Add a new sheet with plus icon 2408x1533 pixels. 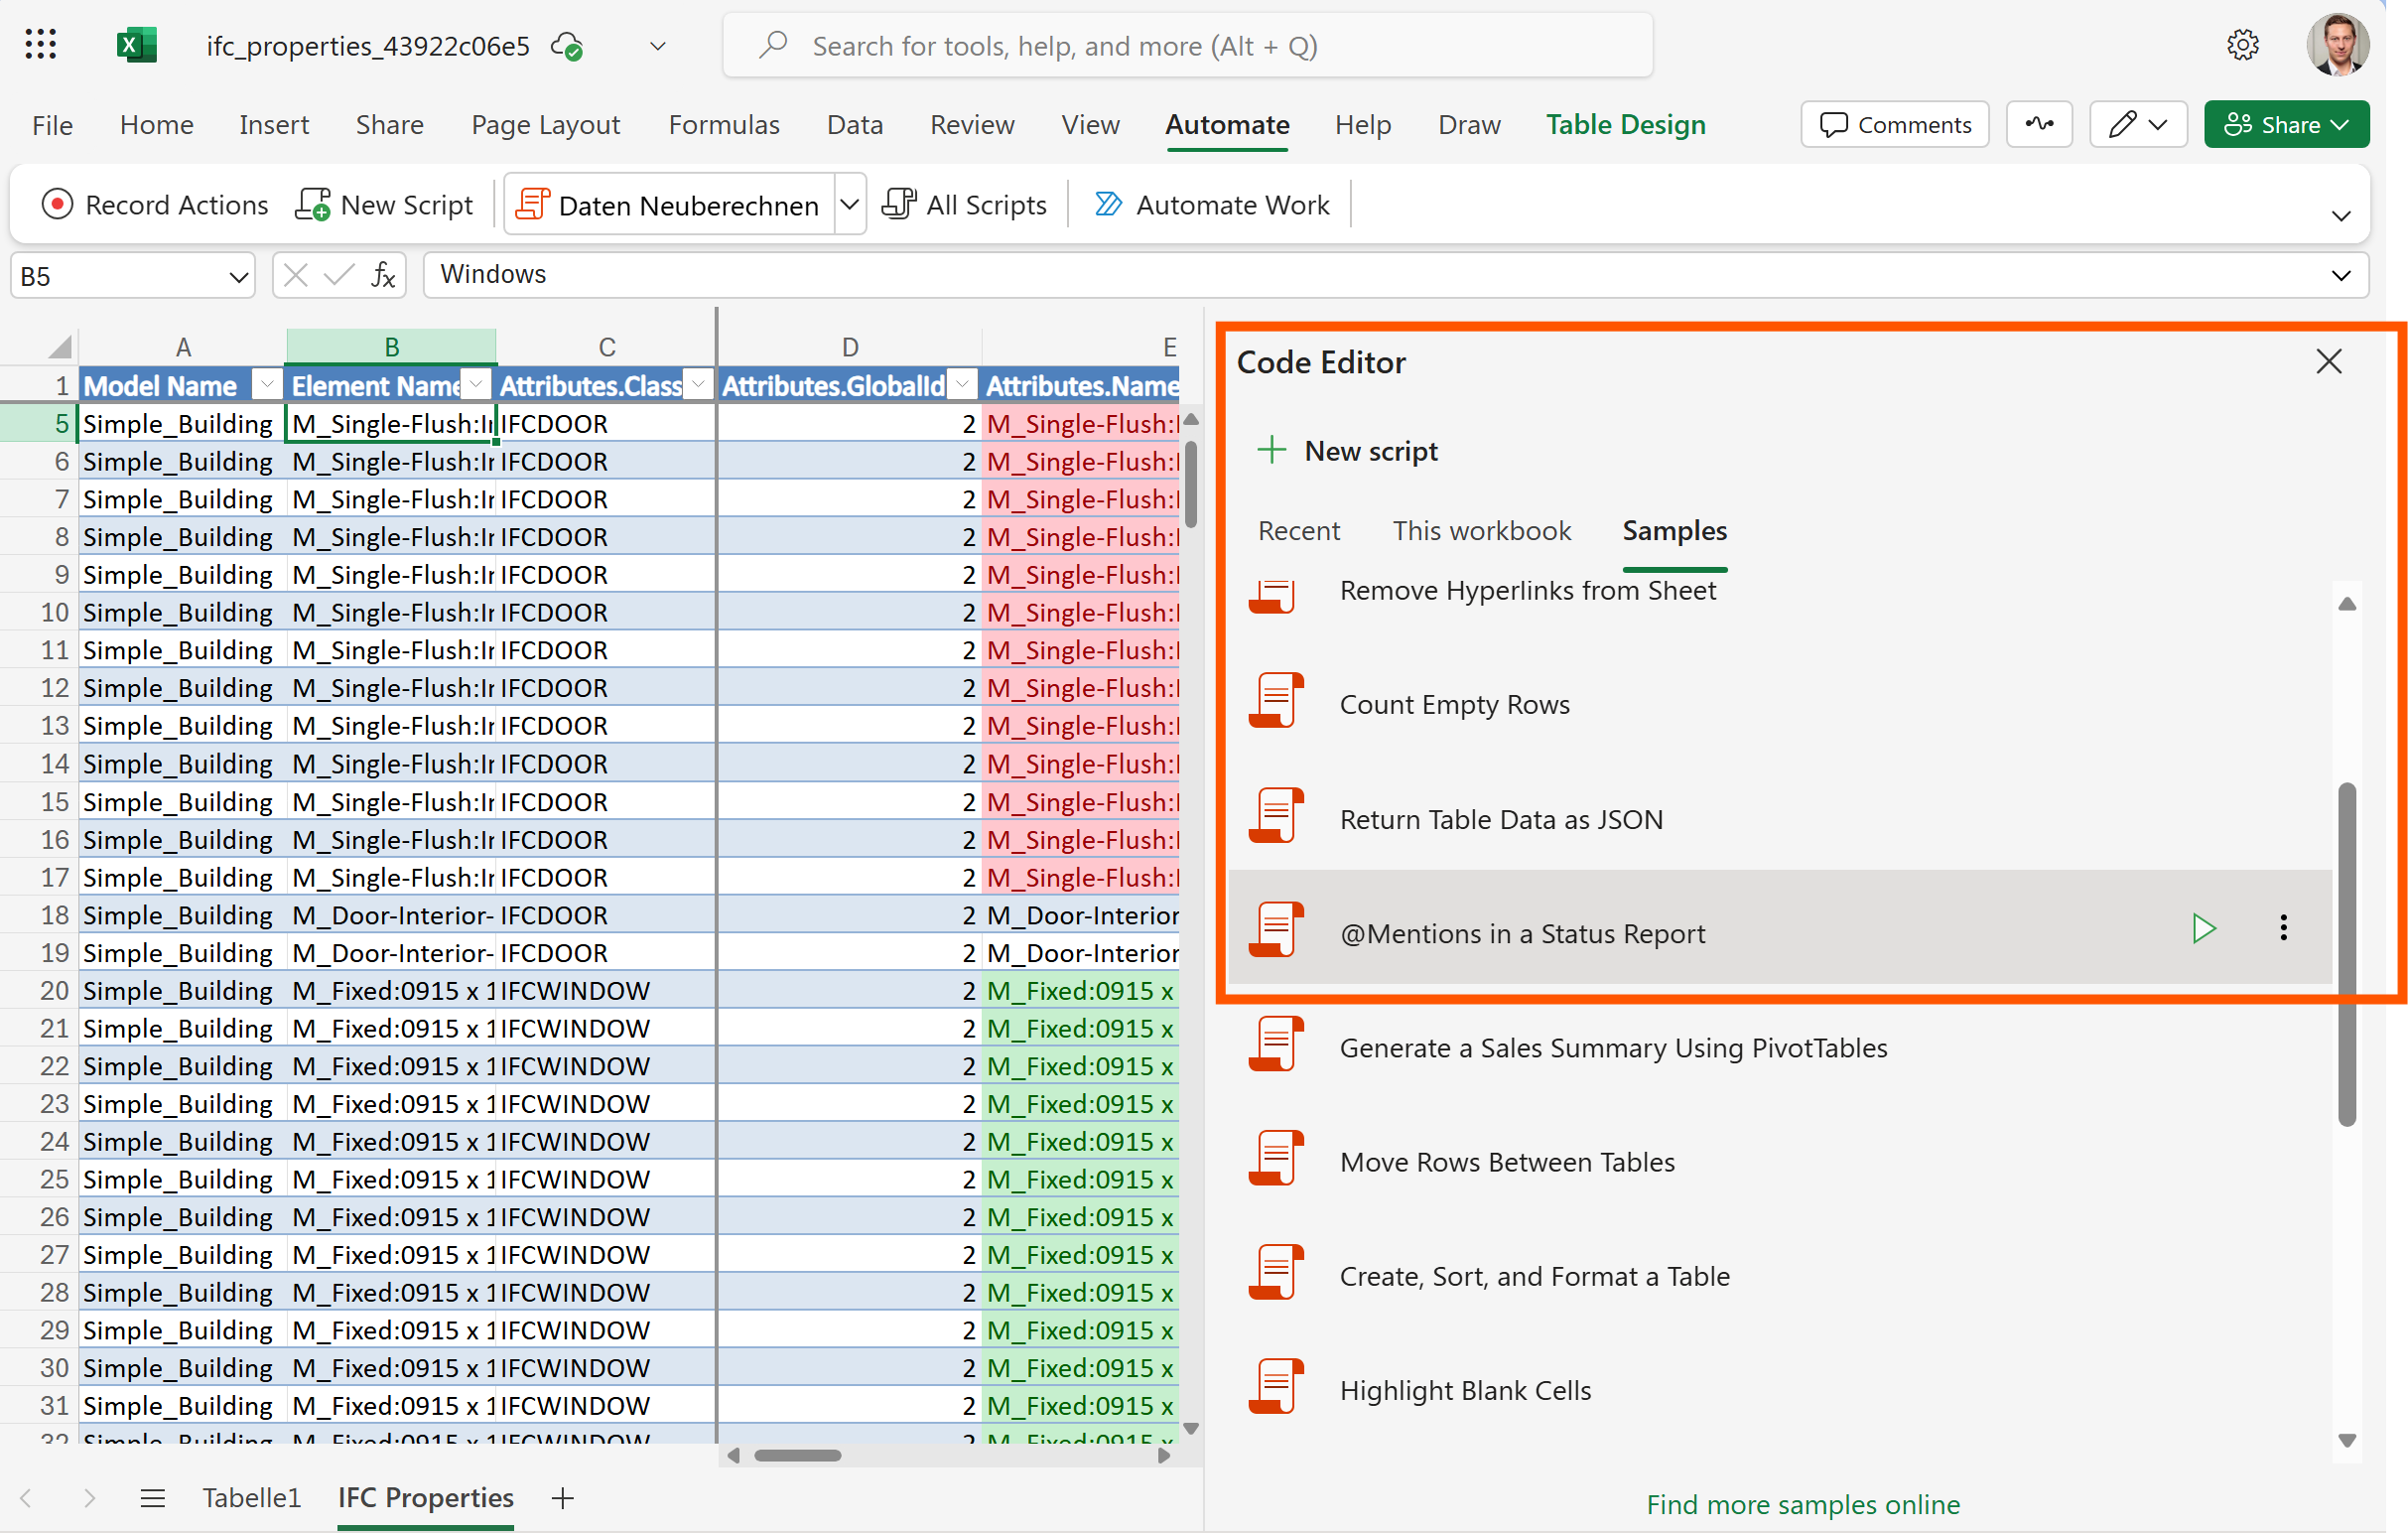tap(563, 1498)
